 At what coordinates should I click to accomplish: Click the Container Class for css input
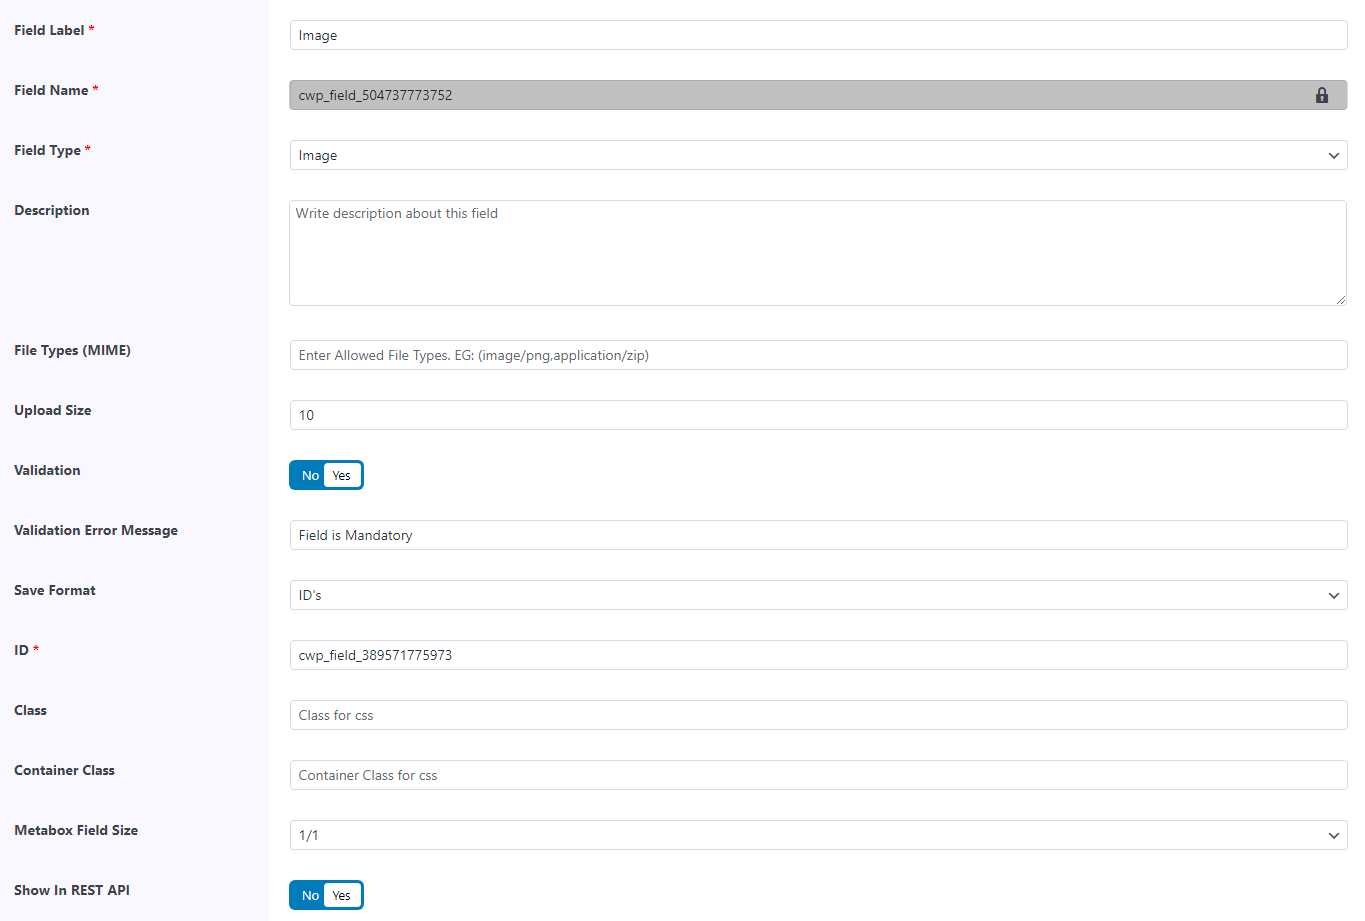[x=818, y=775]
